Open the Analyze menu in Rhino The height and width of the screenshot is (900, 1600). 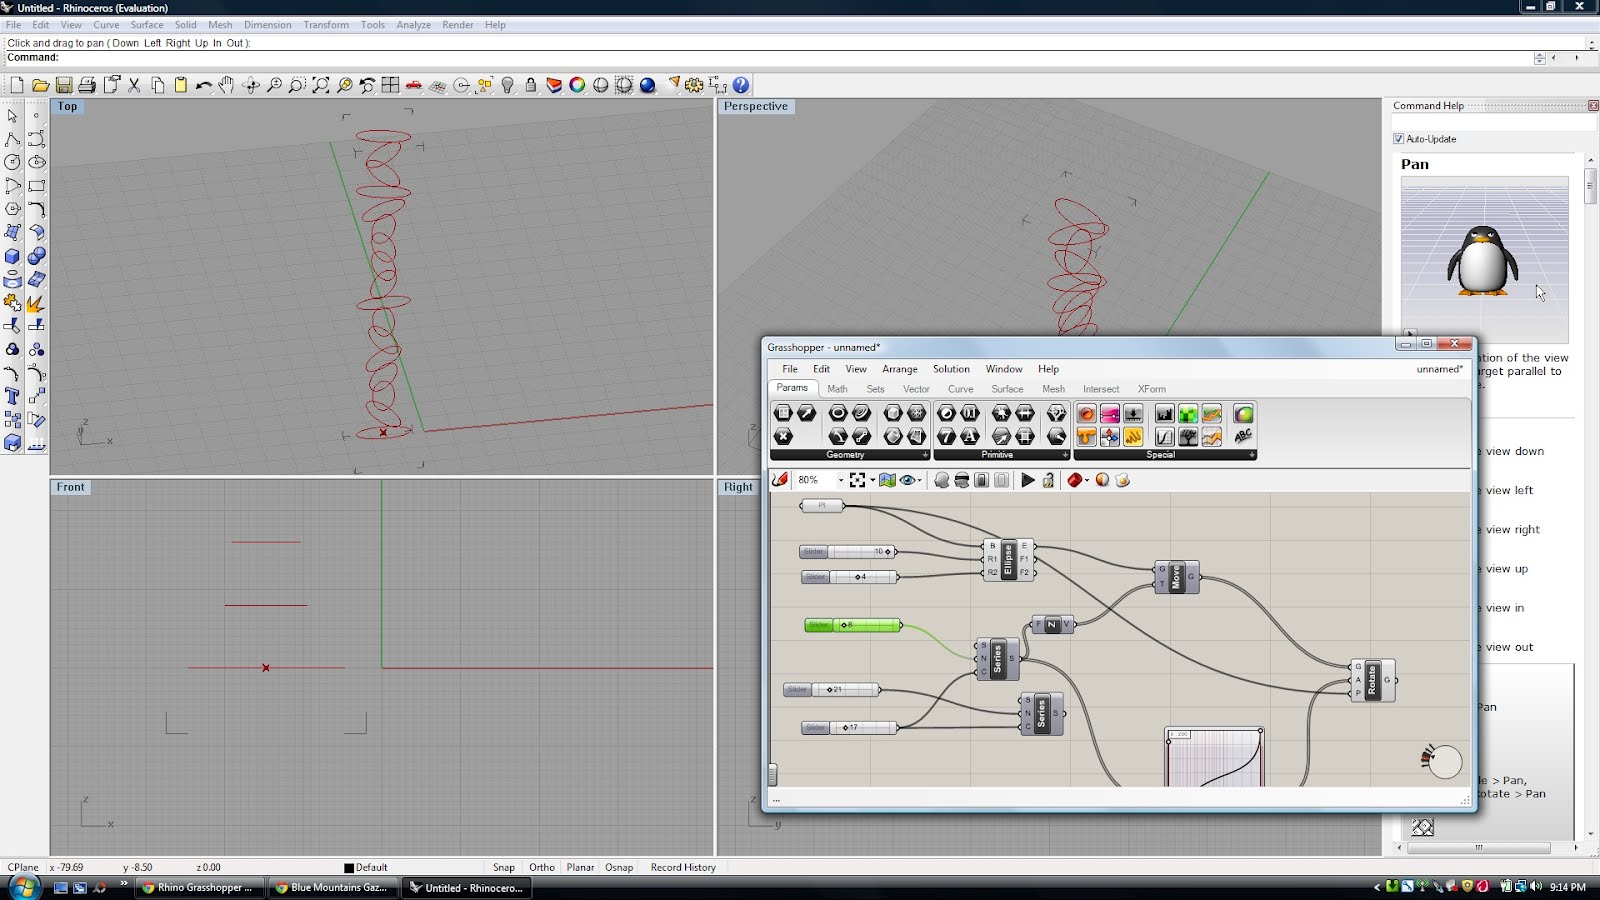click(413, 25)
